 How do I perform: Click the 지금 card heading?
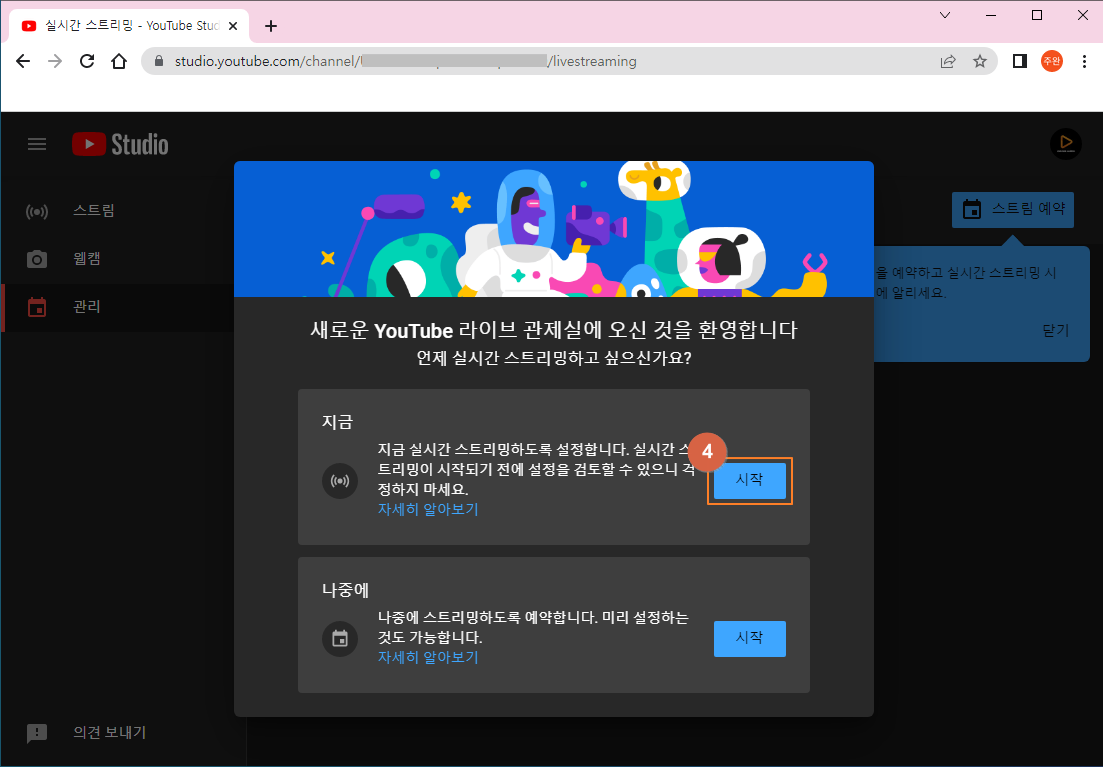338,422
